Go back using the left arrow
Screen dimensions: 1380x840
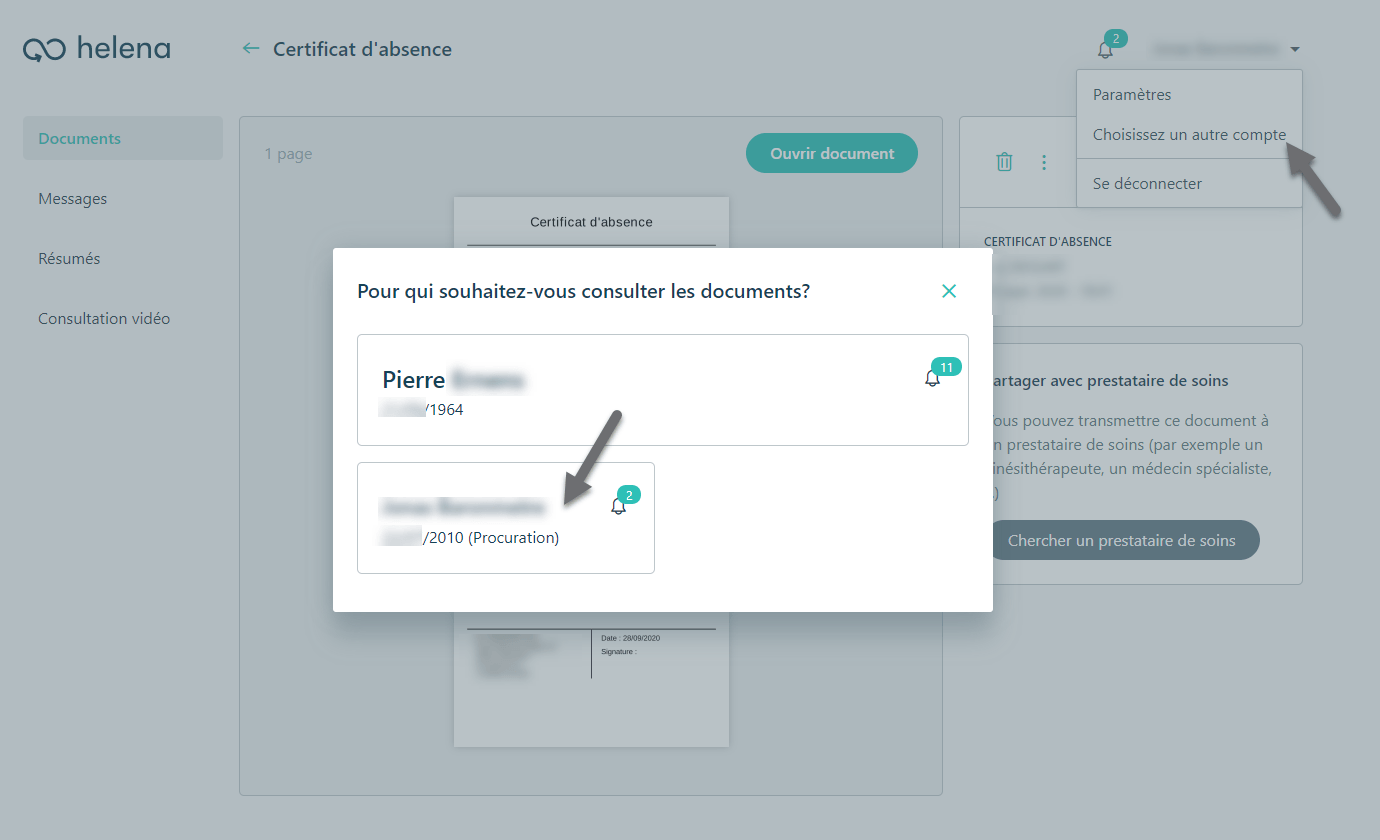click(251, 49)
